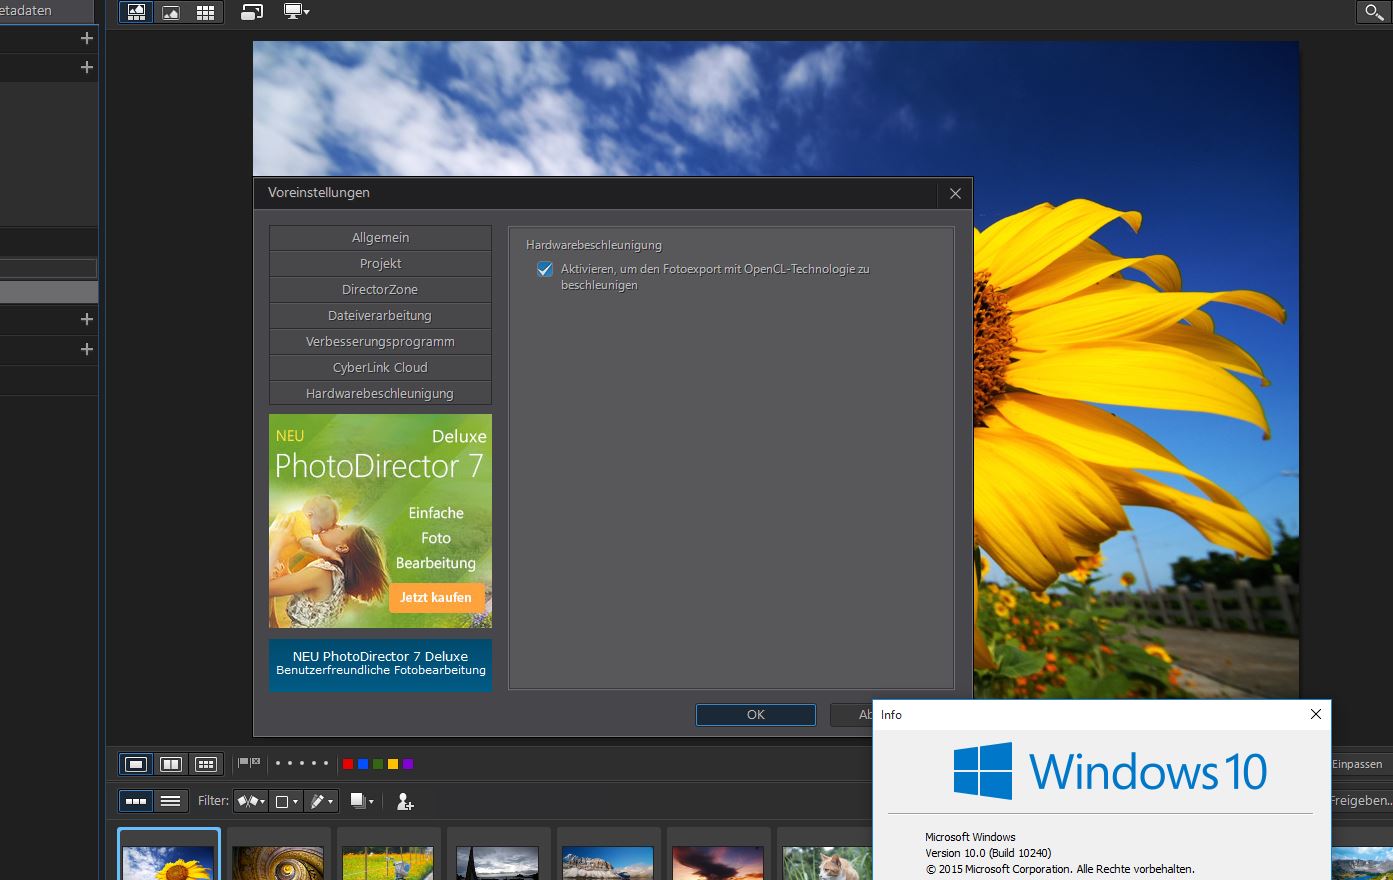Apply the red color label swatch
The width and height of the screenshot is (1393, 880).
point(348,764)
